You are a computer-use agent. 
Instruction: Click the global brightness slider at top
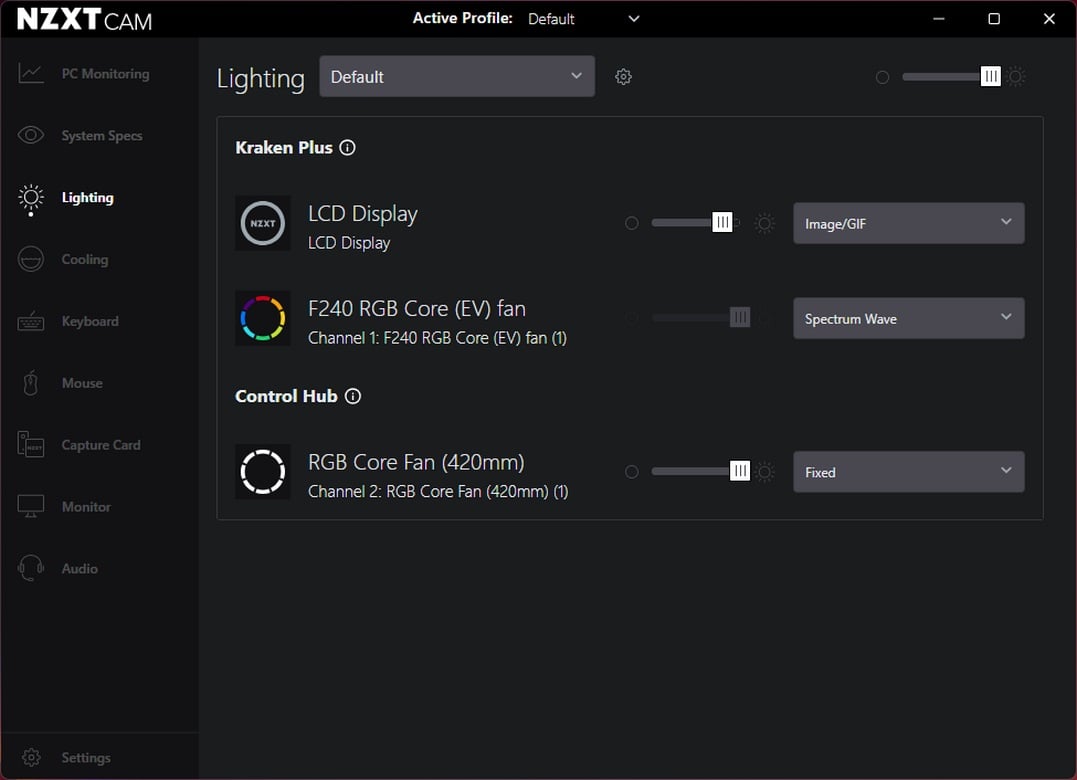(951, 76)
